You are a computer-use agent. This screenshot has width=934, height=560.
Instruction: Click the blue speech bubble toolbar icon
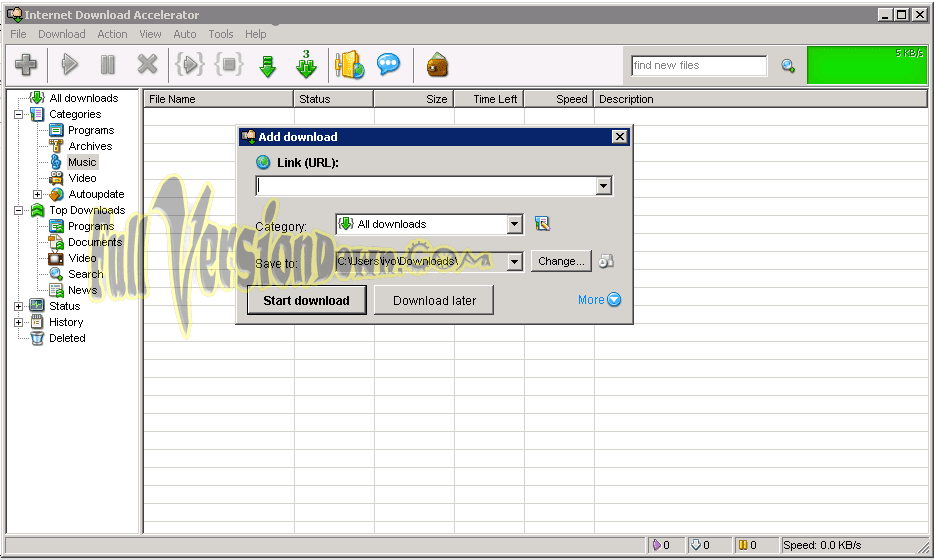[388, 63]
